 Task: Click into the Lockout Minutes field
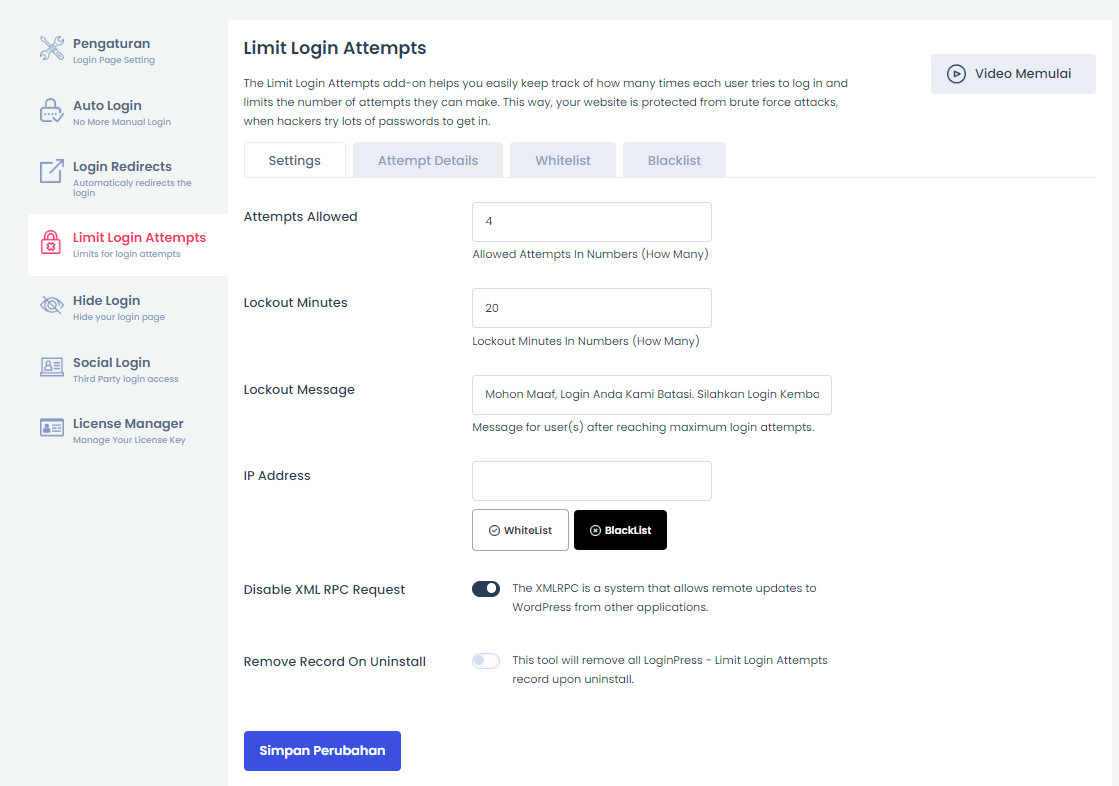(x=591, y=308)
